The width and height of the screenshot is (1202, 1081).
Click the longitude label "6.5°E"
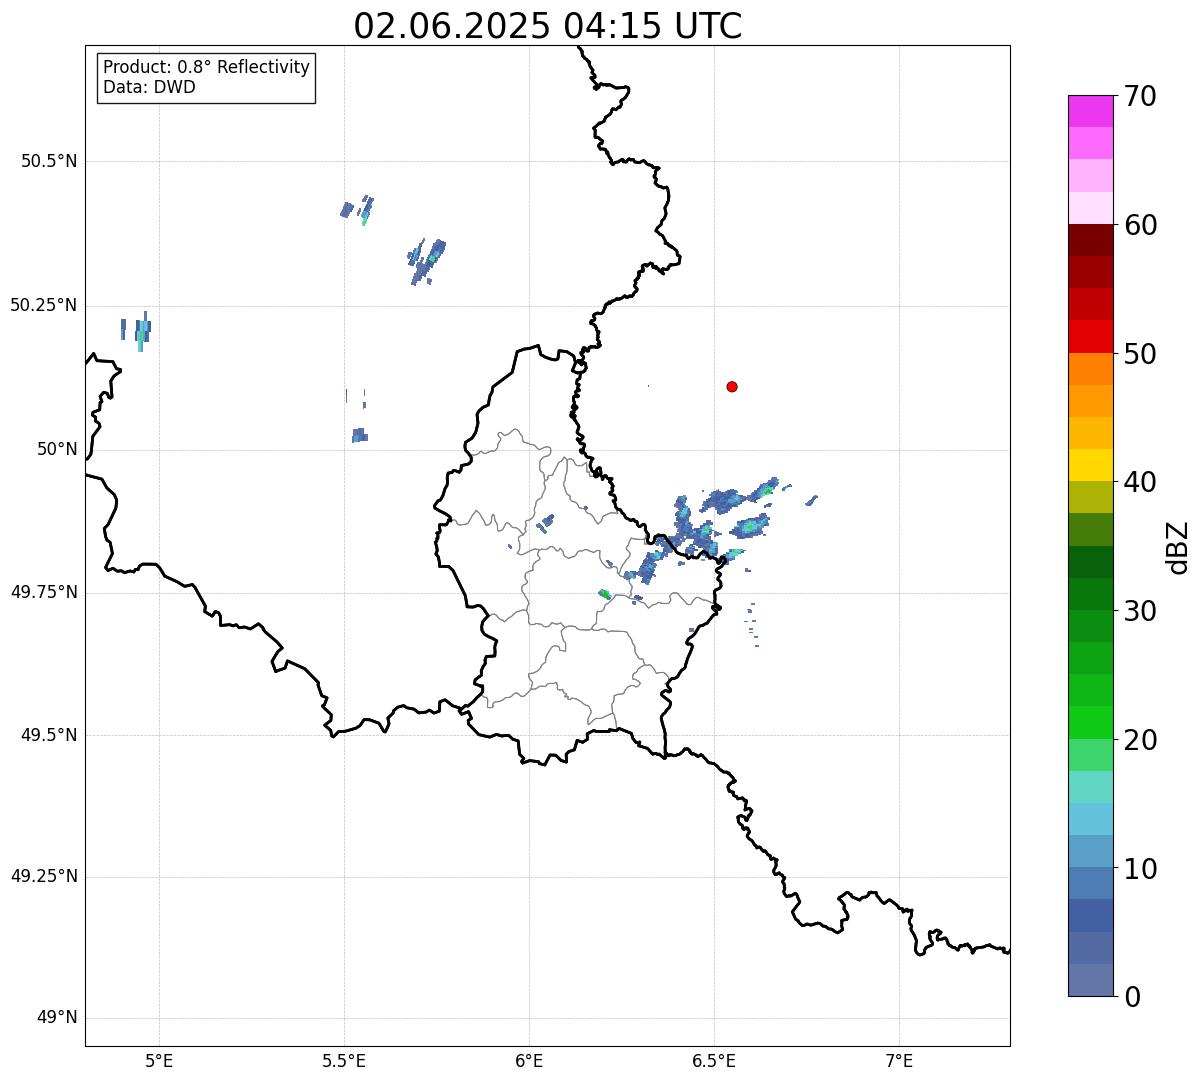coord(715,1060)
